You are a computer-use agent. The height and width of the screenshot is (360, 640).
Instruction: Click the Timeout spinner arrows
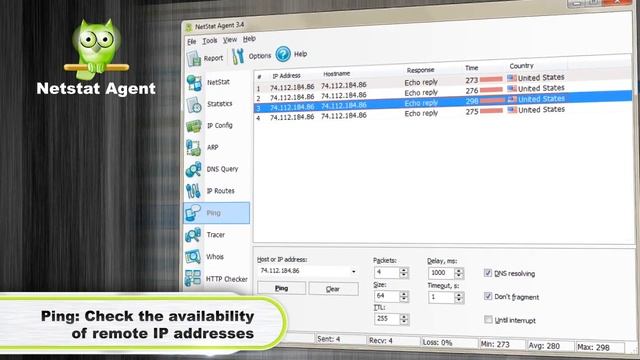[x=459, y=298]
